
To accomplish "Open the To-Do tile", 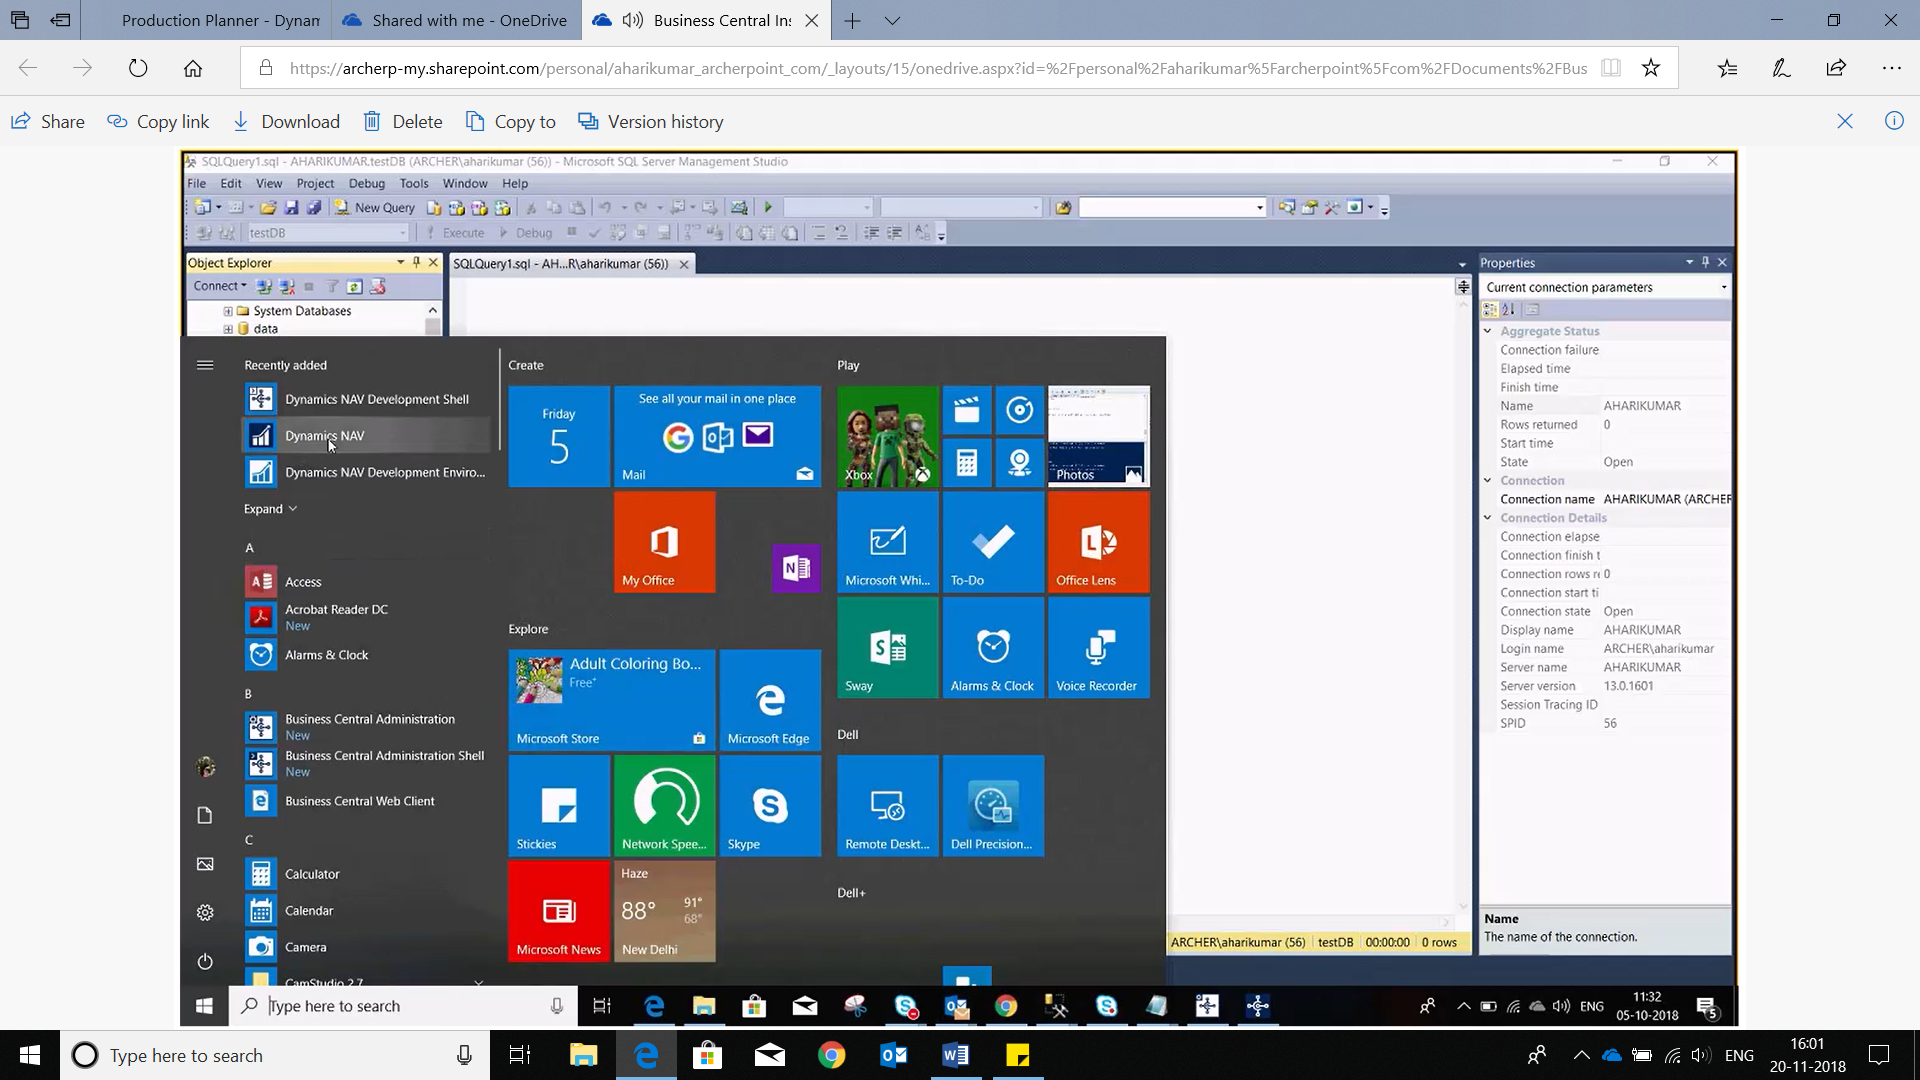I will 993,542.
